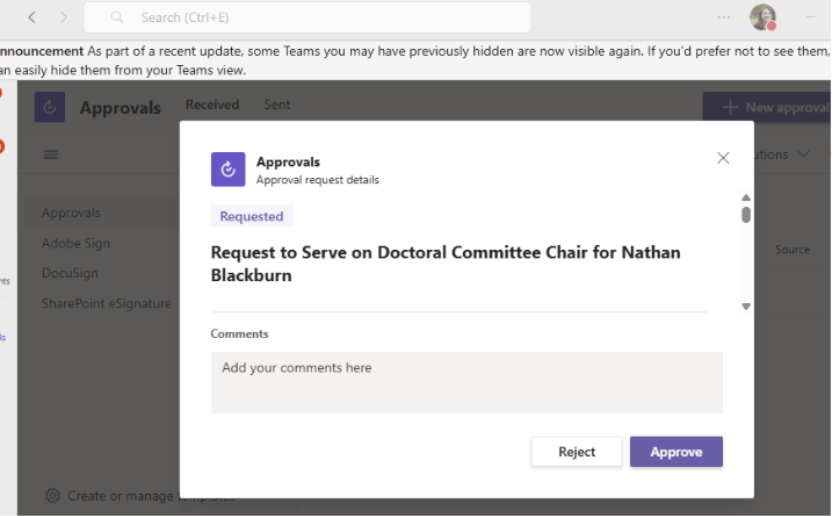Select Adobe Sign in the left list
Image resolution: width=832 pixels, height=516 pixels.
pos(76,243)
